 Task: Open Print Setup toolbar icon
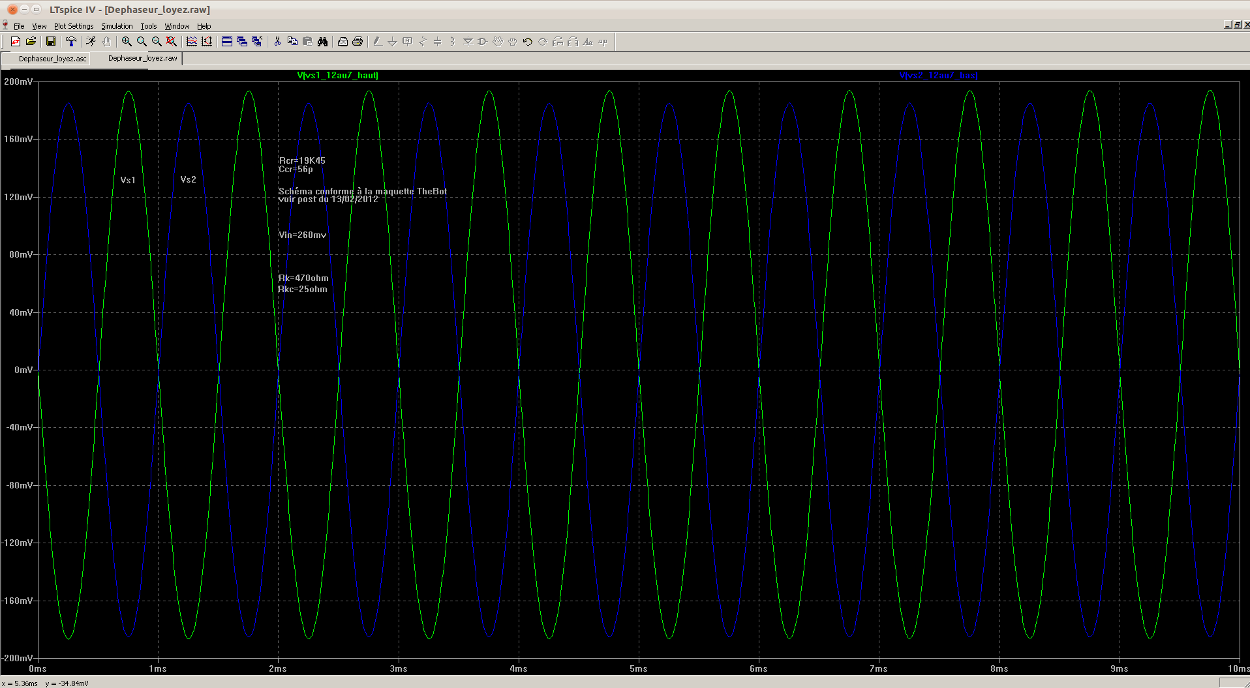pyautogui.click(x=343, y=41)
